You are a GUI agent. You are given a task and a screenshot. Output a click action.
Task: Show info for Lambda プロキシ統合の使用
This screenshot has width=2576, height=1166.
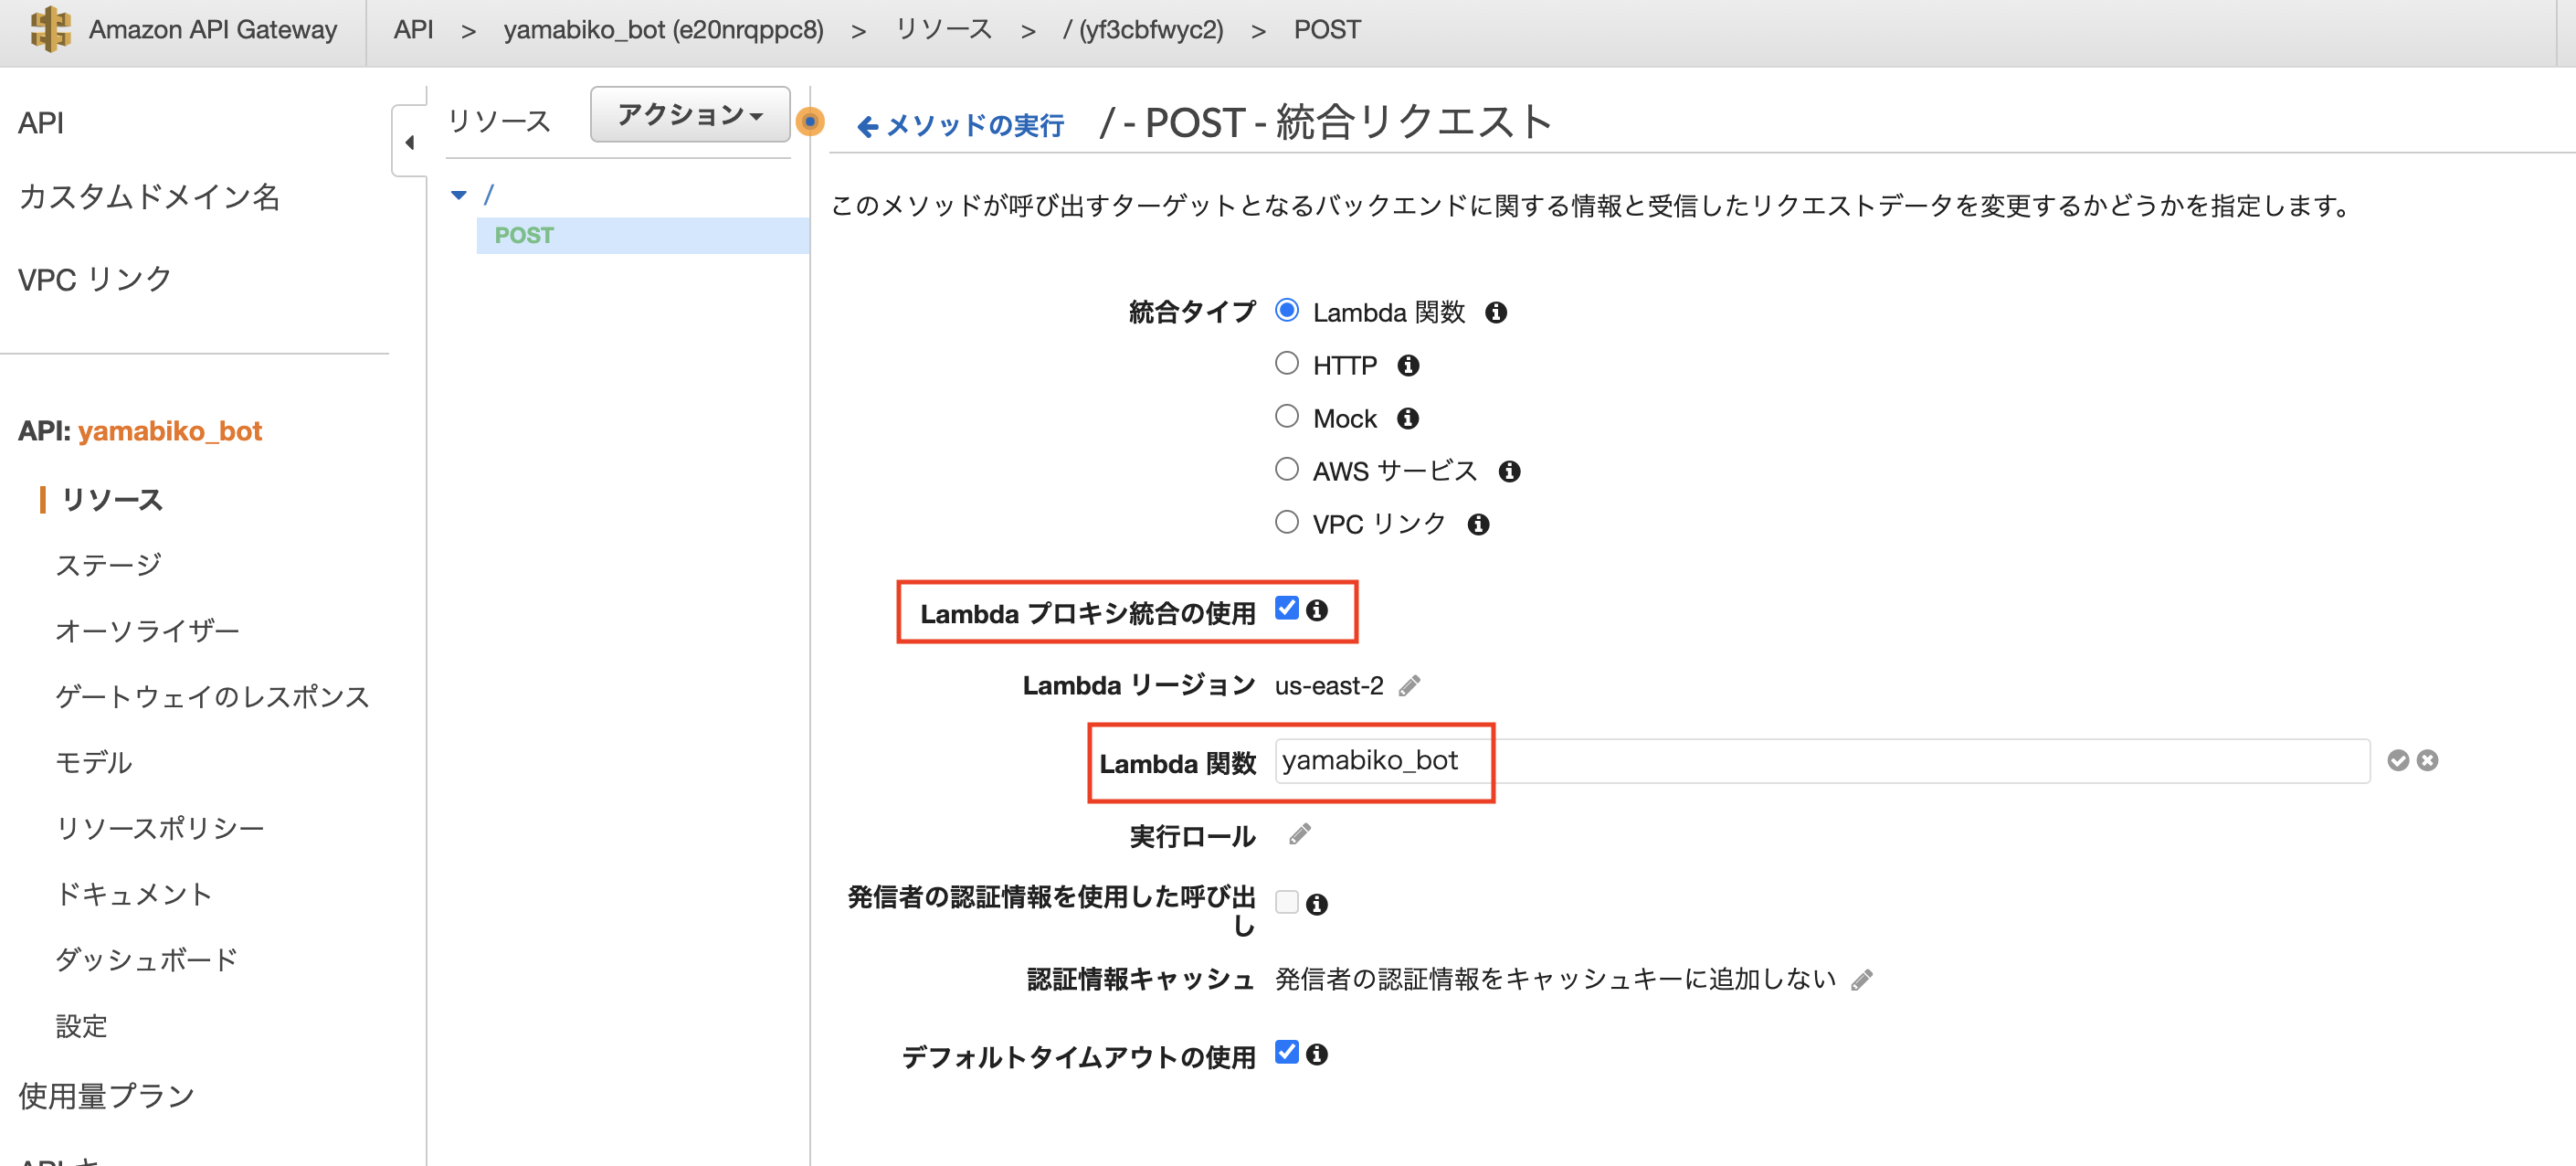1317,610
